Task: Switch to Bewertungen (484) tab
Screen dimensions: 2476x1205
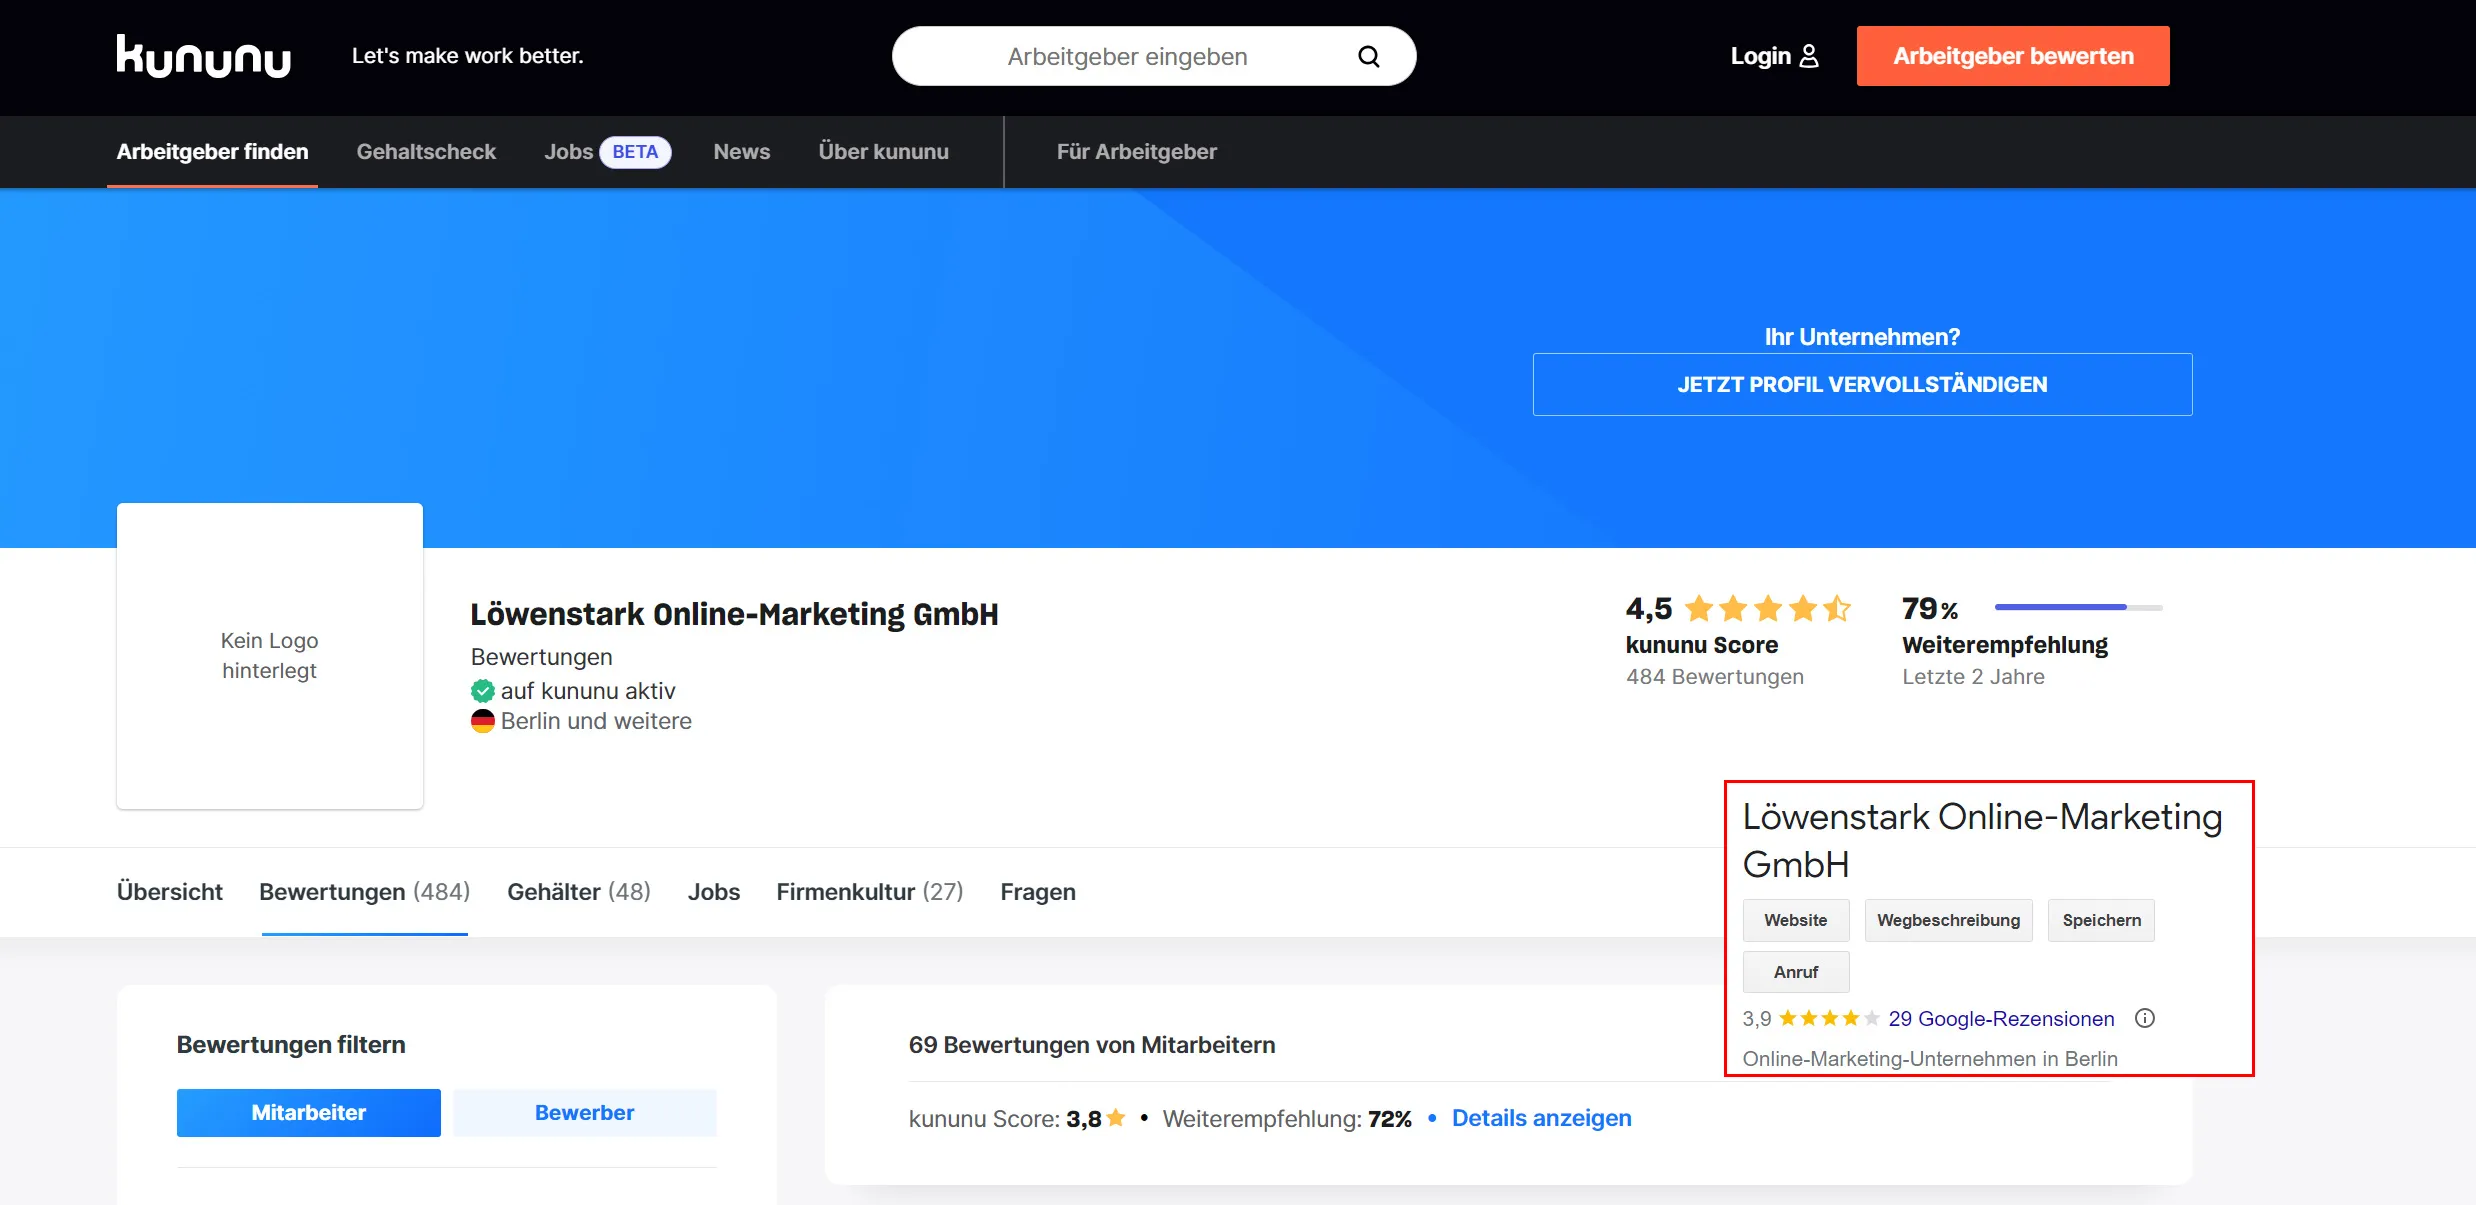Action: click(x=365, y=892)
